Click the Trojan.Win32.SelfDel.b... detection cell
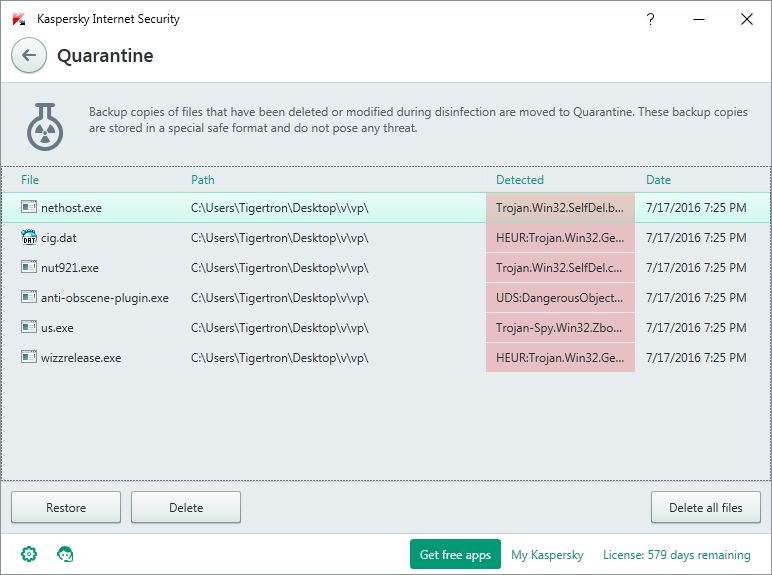This screenshot has height=575, width=772. (x=560, y=208)
